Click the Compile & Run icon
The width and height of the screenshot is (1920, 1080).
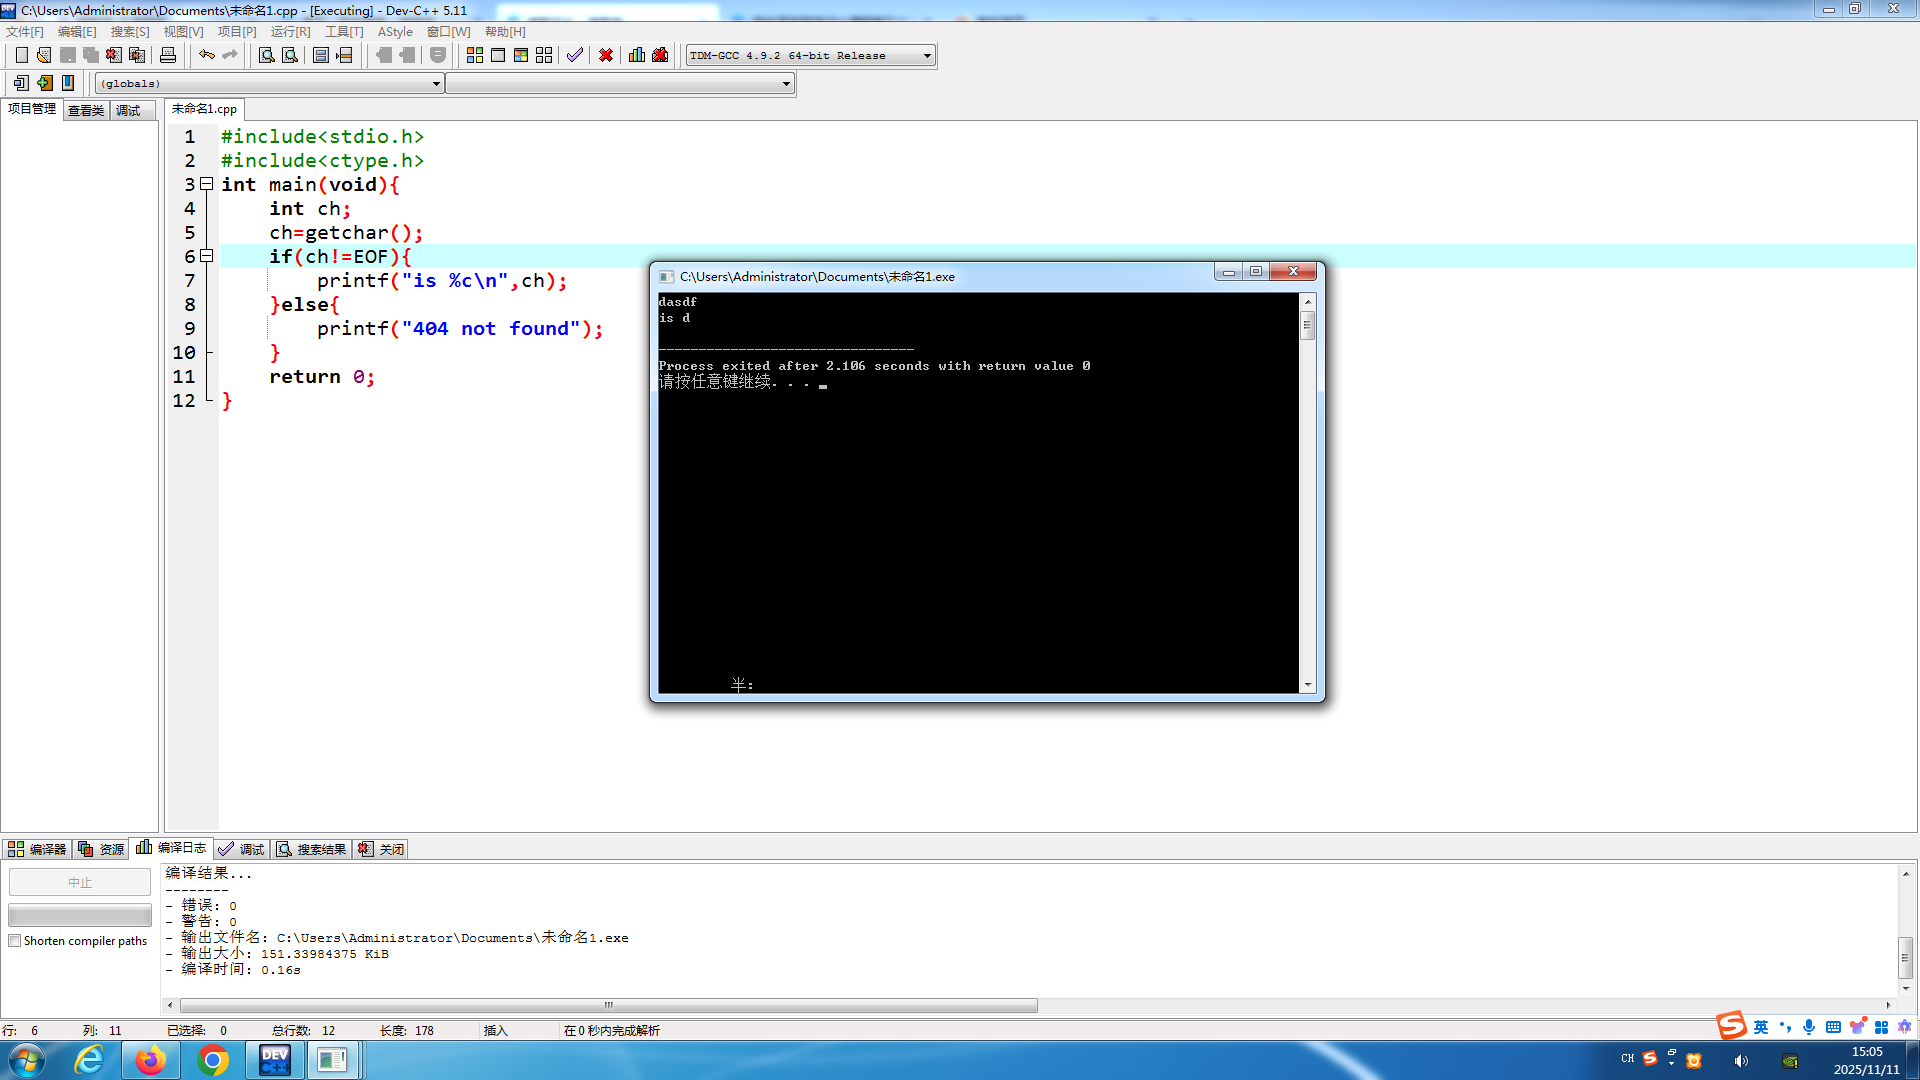tap(521, 55)
